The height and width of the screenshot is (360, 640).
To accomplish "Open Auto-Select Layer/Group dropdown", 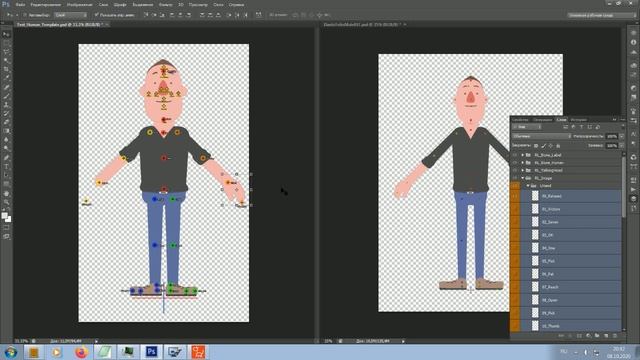I will (71, 15).
